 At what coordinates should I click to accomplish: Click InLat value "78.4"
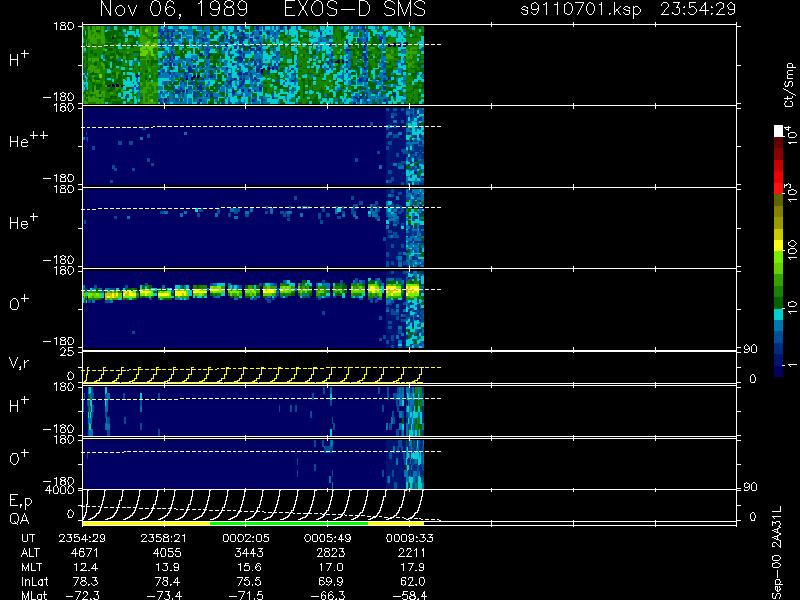click(x=167, y=581)
